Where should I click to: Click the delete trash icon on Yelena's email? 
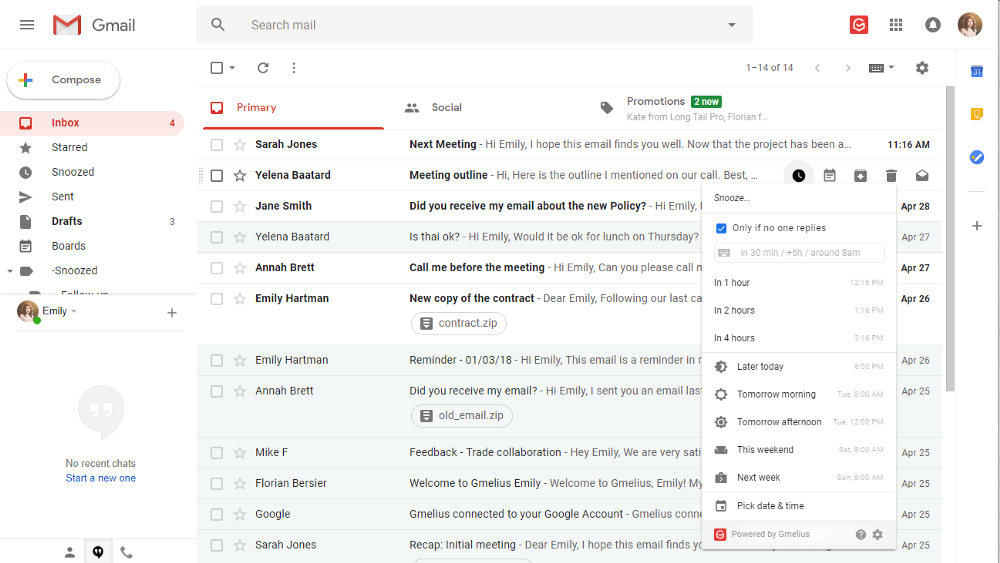pyautogui.click(x=891, y=176)
